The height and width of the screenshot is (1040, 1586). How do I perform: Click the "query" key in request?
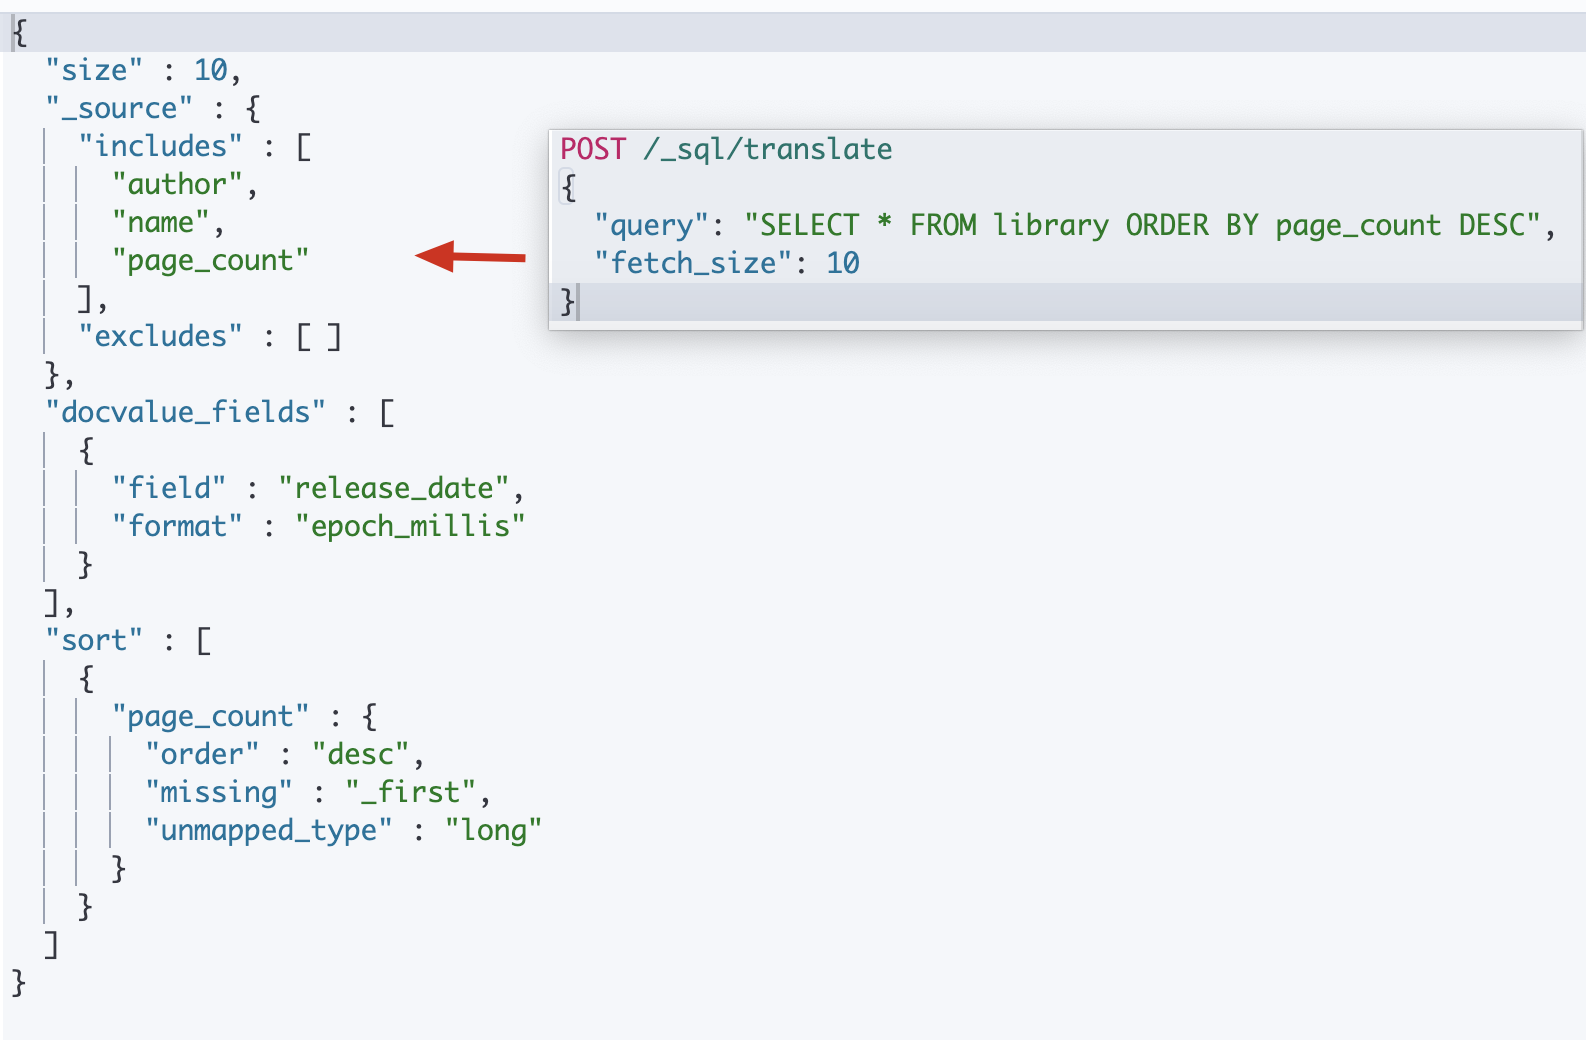click(x=651, y=225)
